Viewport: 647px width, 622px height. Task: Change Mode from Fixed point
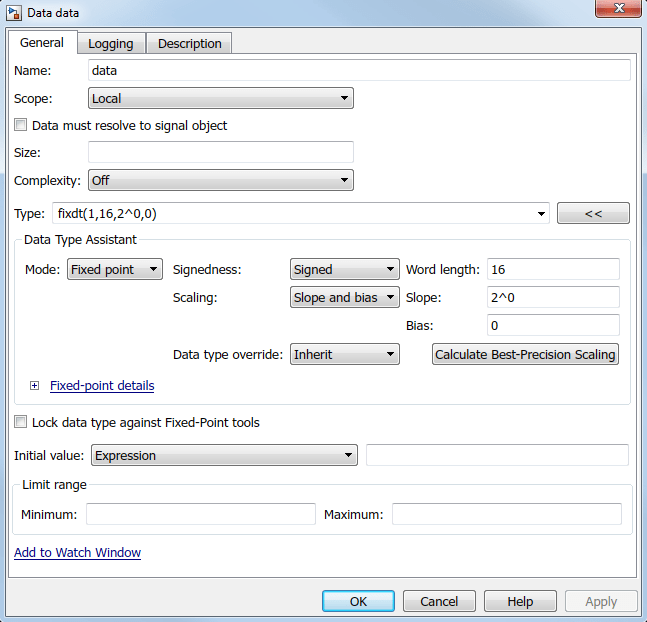click(x=115, y=269)
